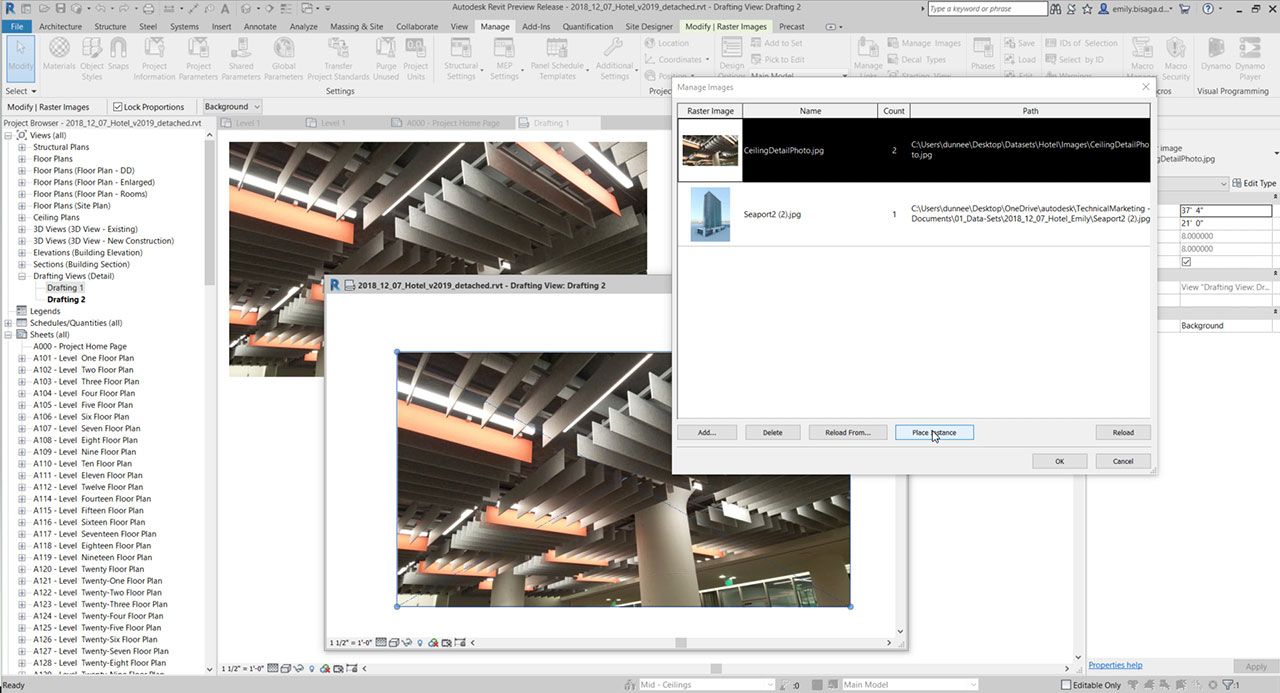Launch Dynamo

click(x=1216, y=55)
